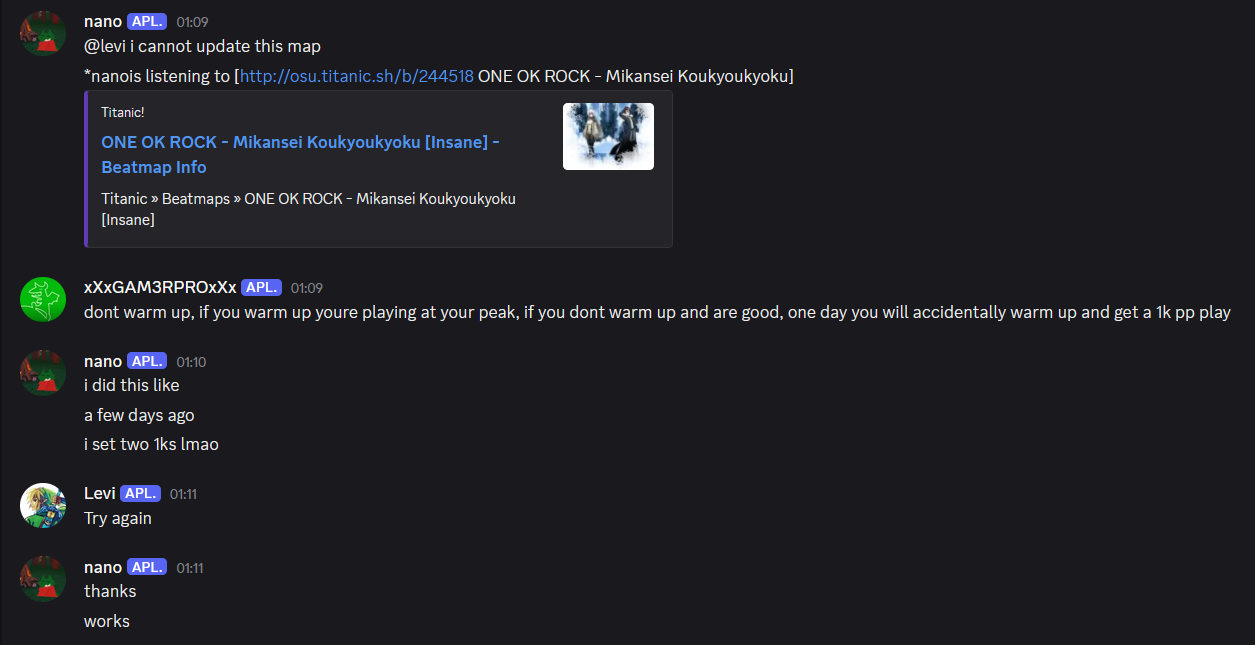
Task: Open the ONE OK ROCK Beatmap Info embed title
Action: point(300,154)
